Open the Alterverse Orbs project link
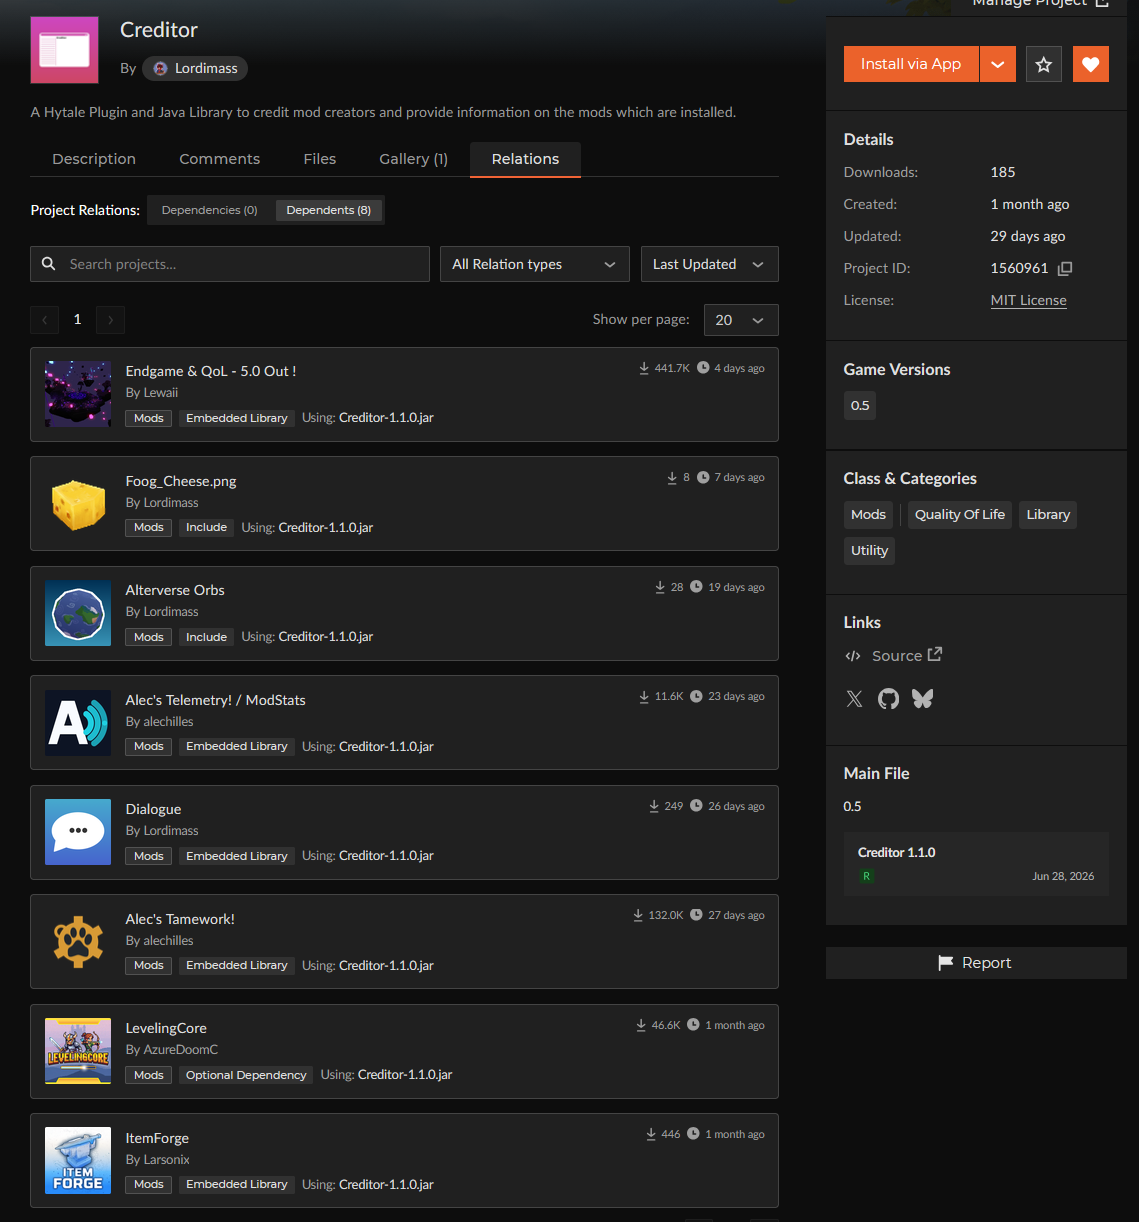The width and height of the screenshot is (1139, 1222). (x=175, y=590)
